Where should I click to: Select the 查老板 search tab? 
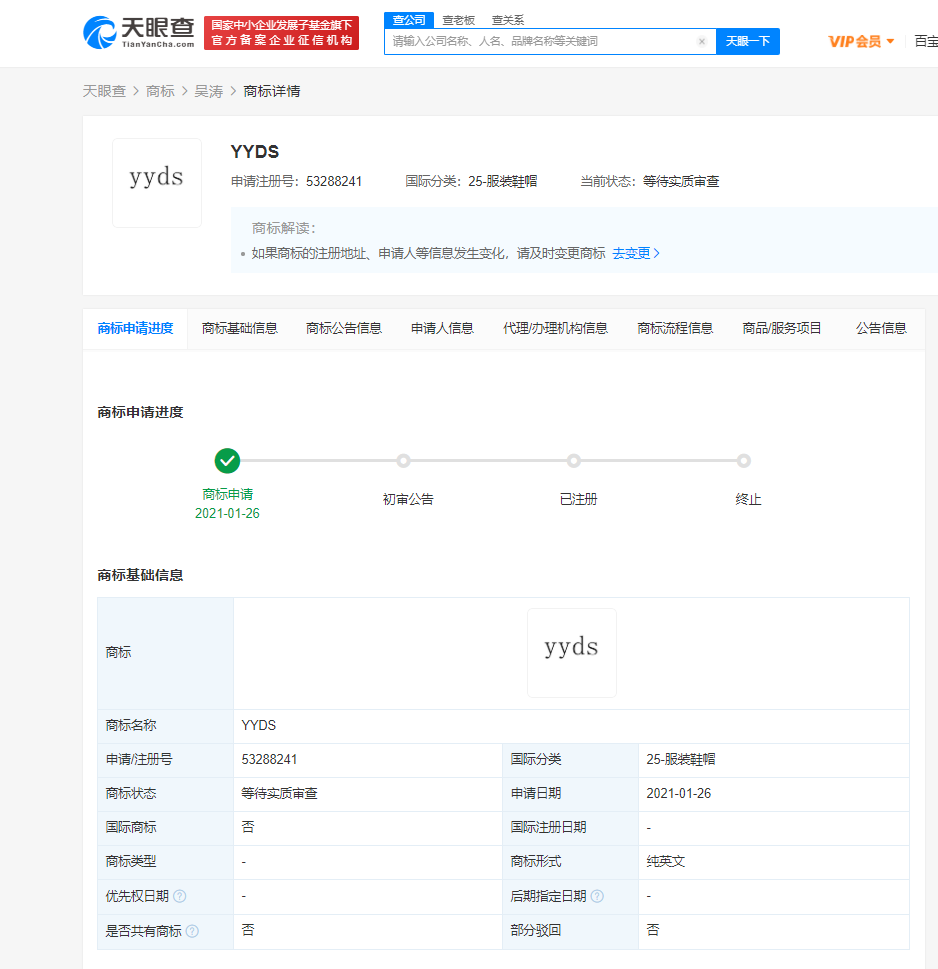(x=459, y=20)
